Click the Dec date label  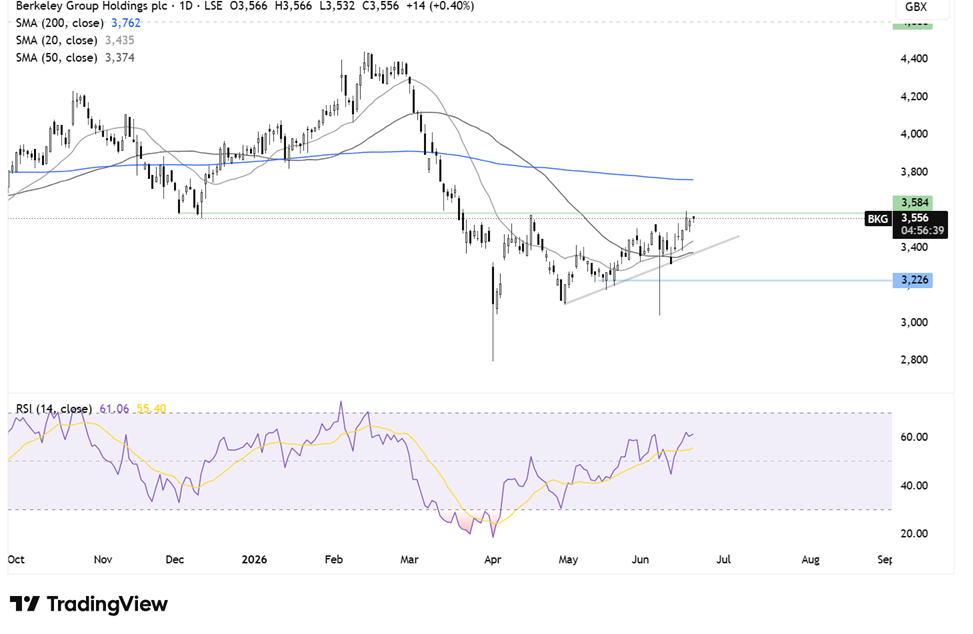coord(175,560)
